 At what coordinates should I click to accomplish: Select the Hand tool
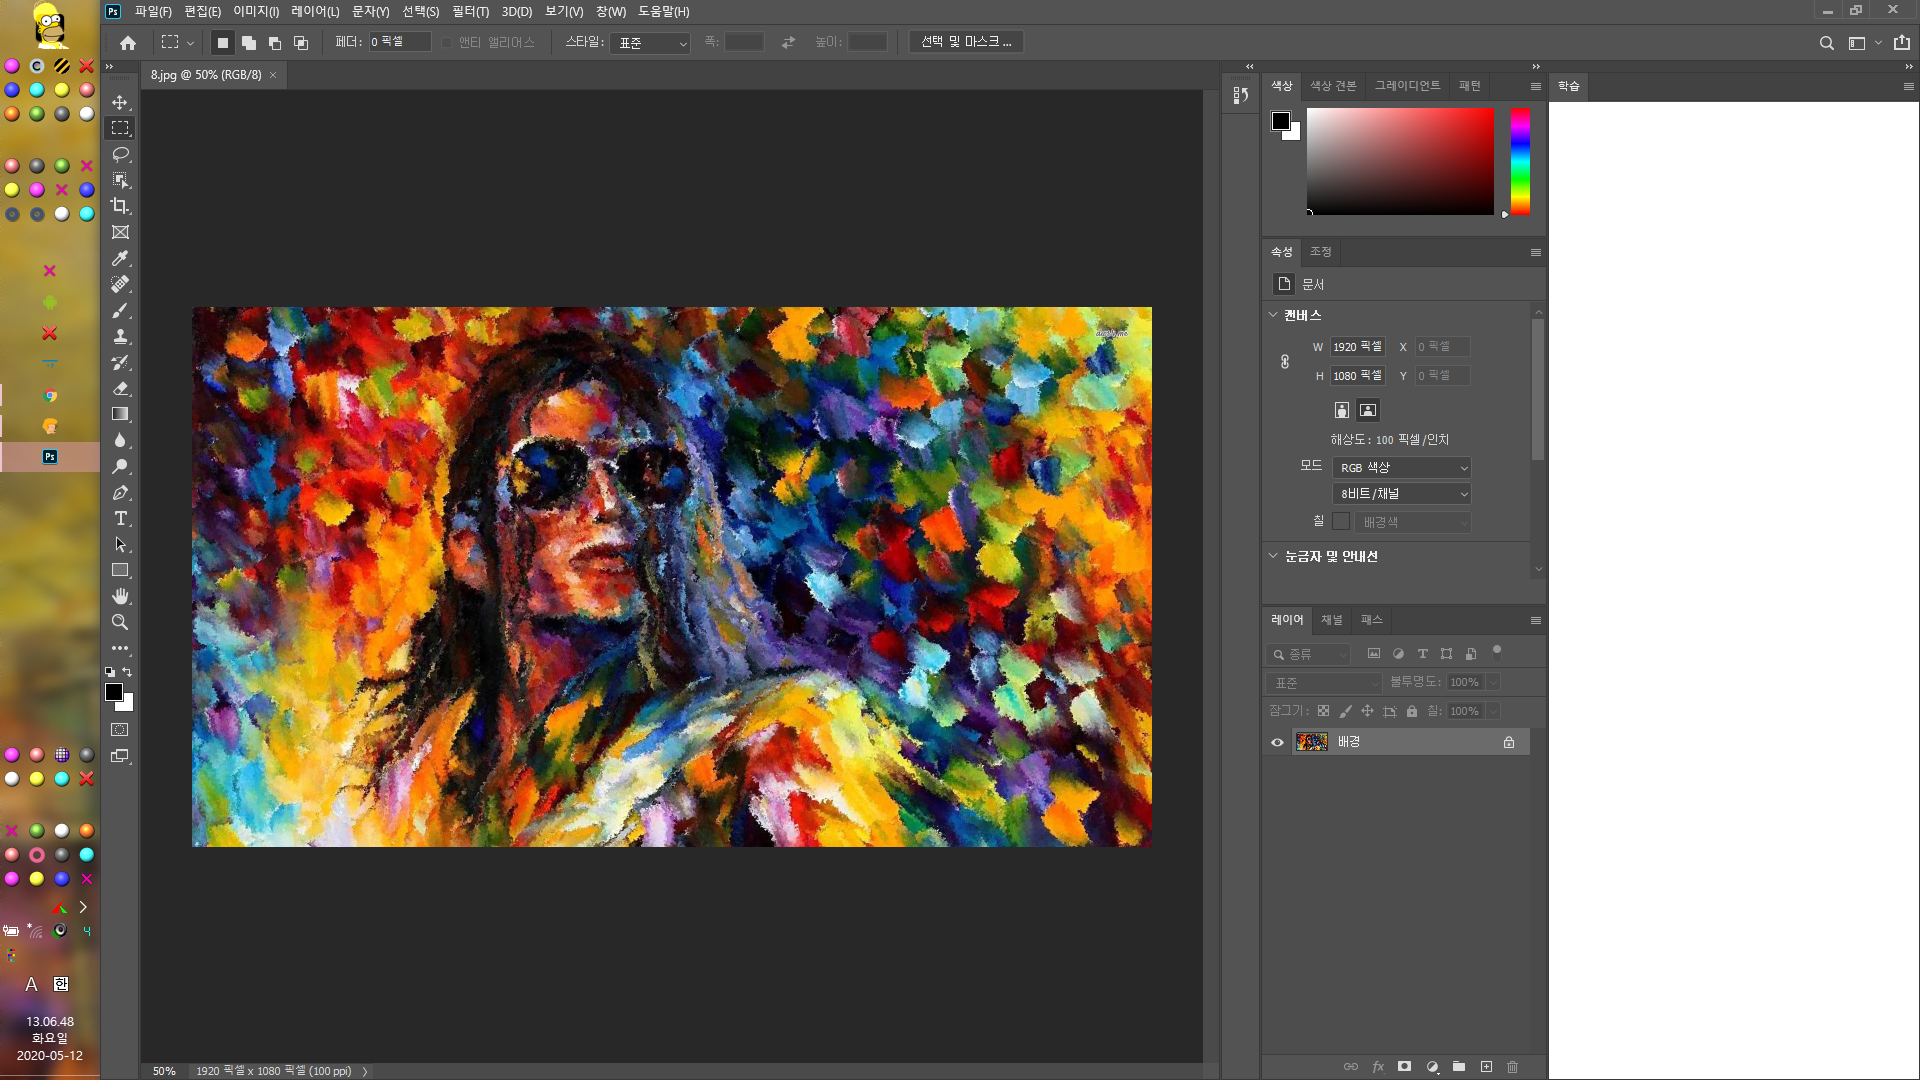[x=120, y=596]
